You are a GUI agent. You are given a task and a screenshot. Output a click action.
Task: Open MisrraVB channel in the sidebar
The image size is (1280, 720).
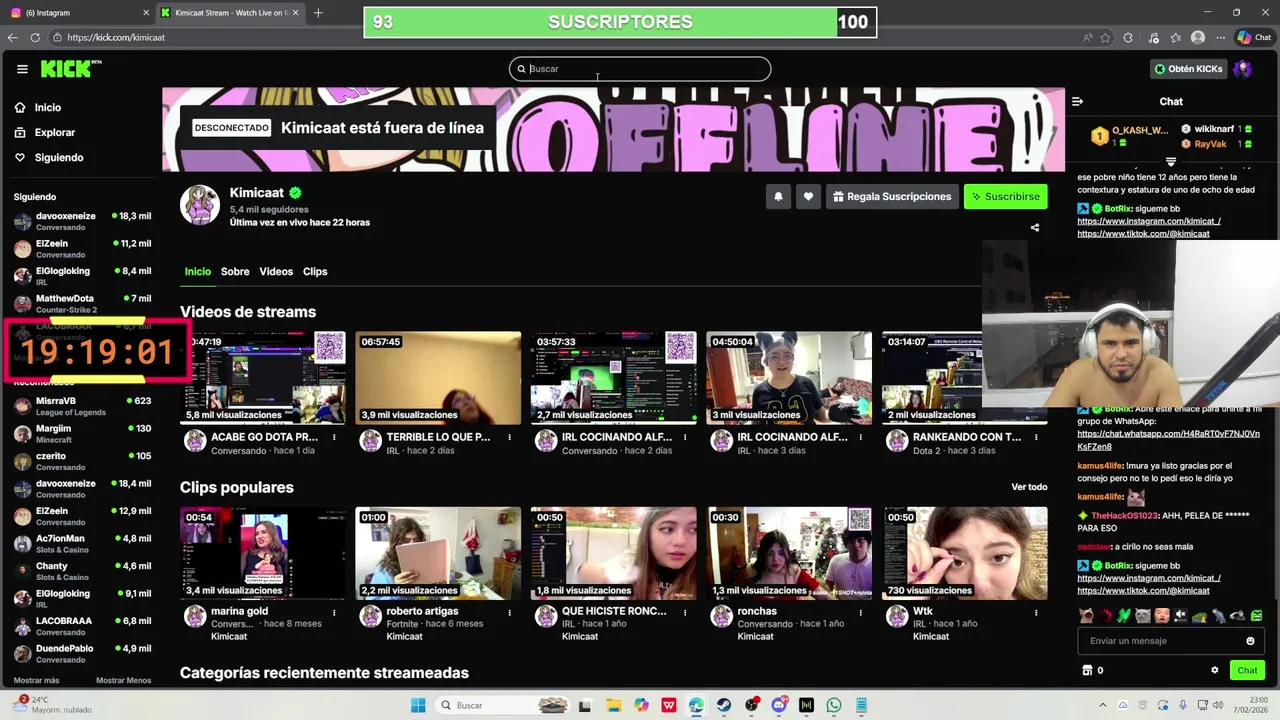[x=82, y=405]
